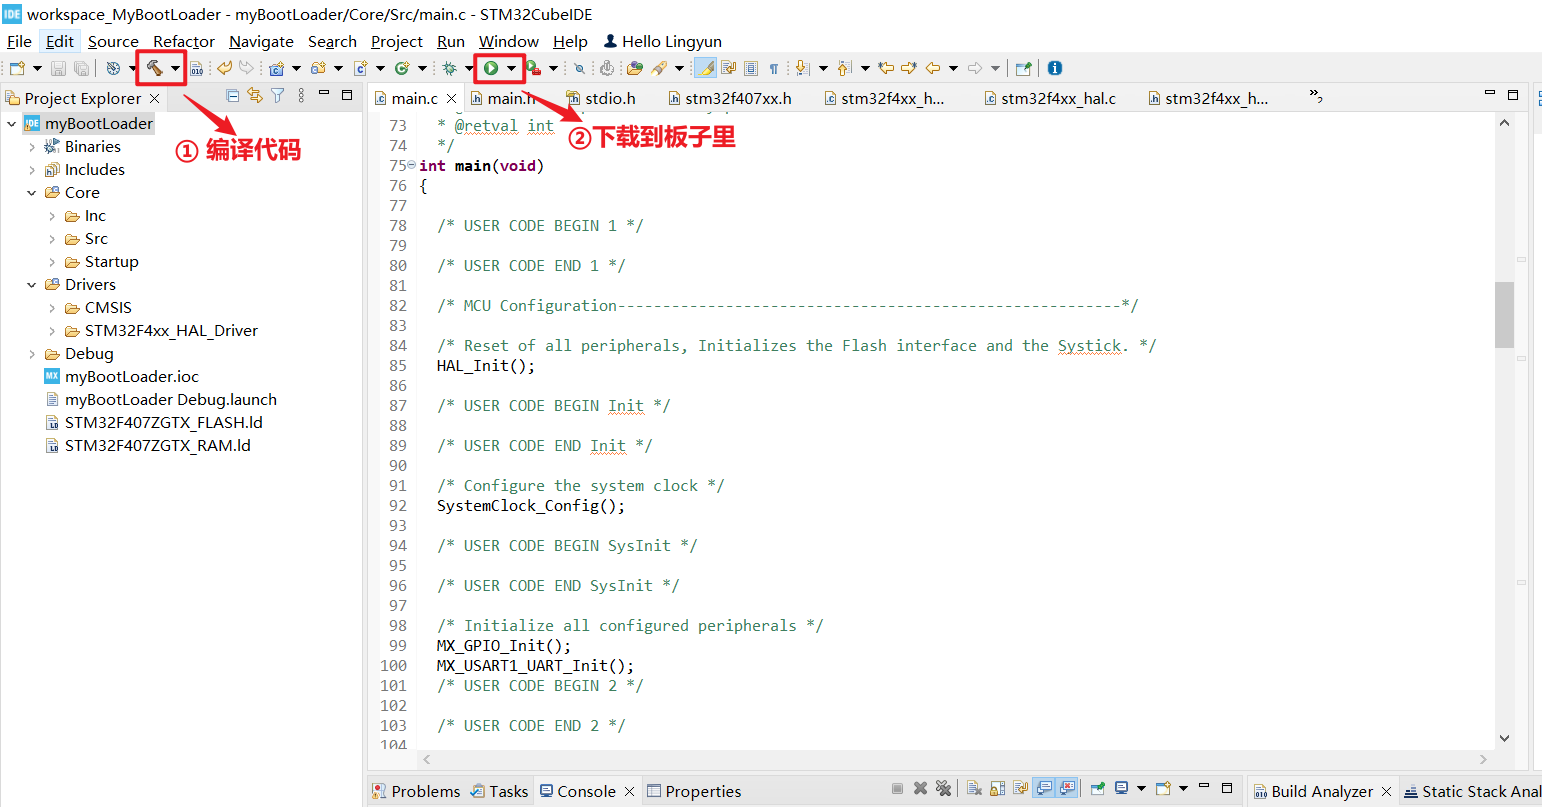Click Hello Lingyun account link
The height and width of the screenshot is (807, 1542).
[x=663, y=41]
